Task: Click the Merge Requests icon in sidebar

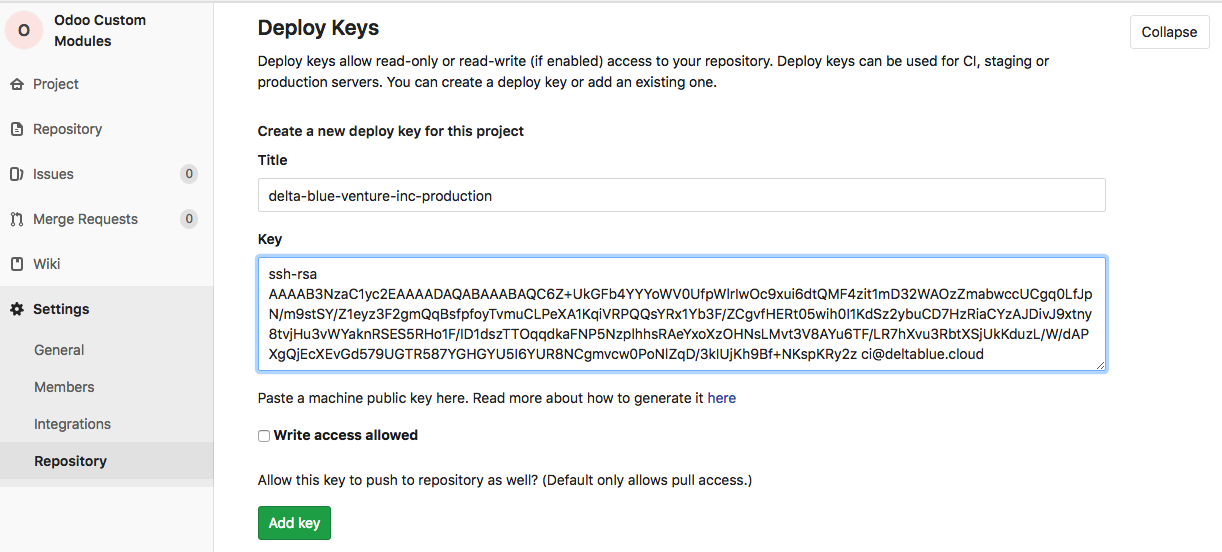Action: [x=16, y=219]
